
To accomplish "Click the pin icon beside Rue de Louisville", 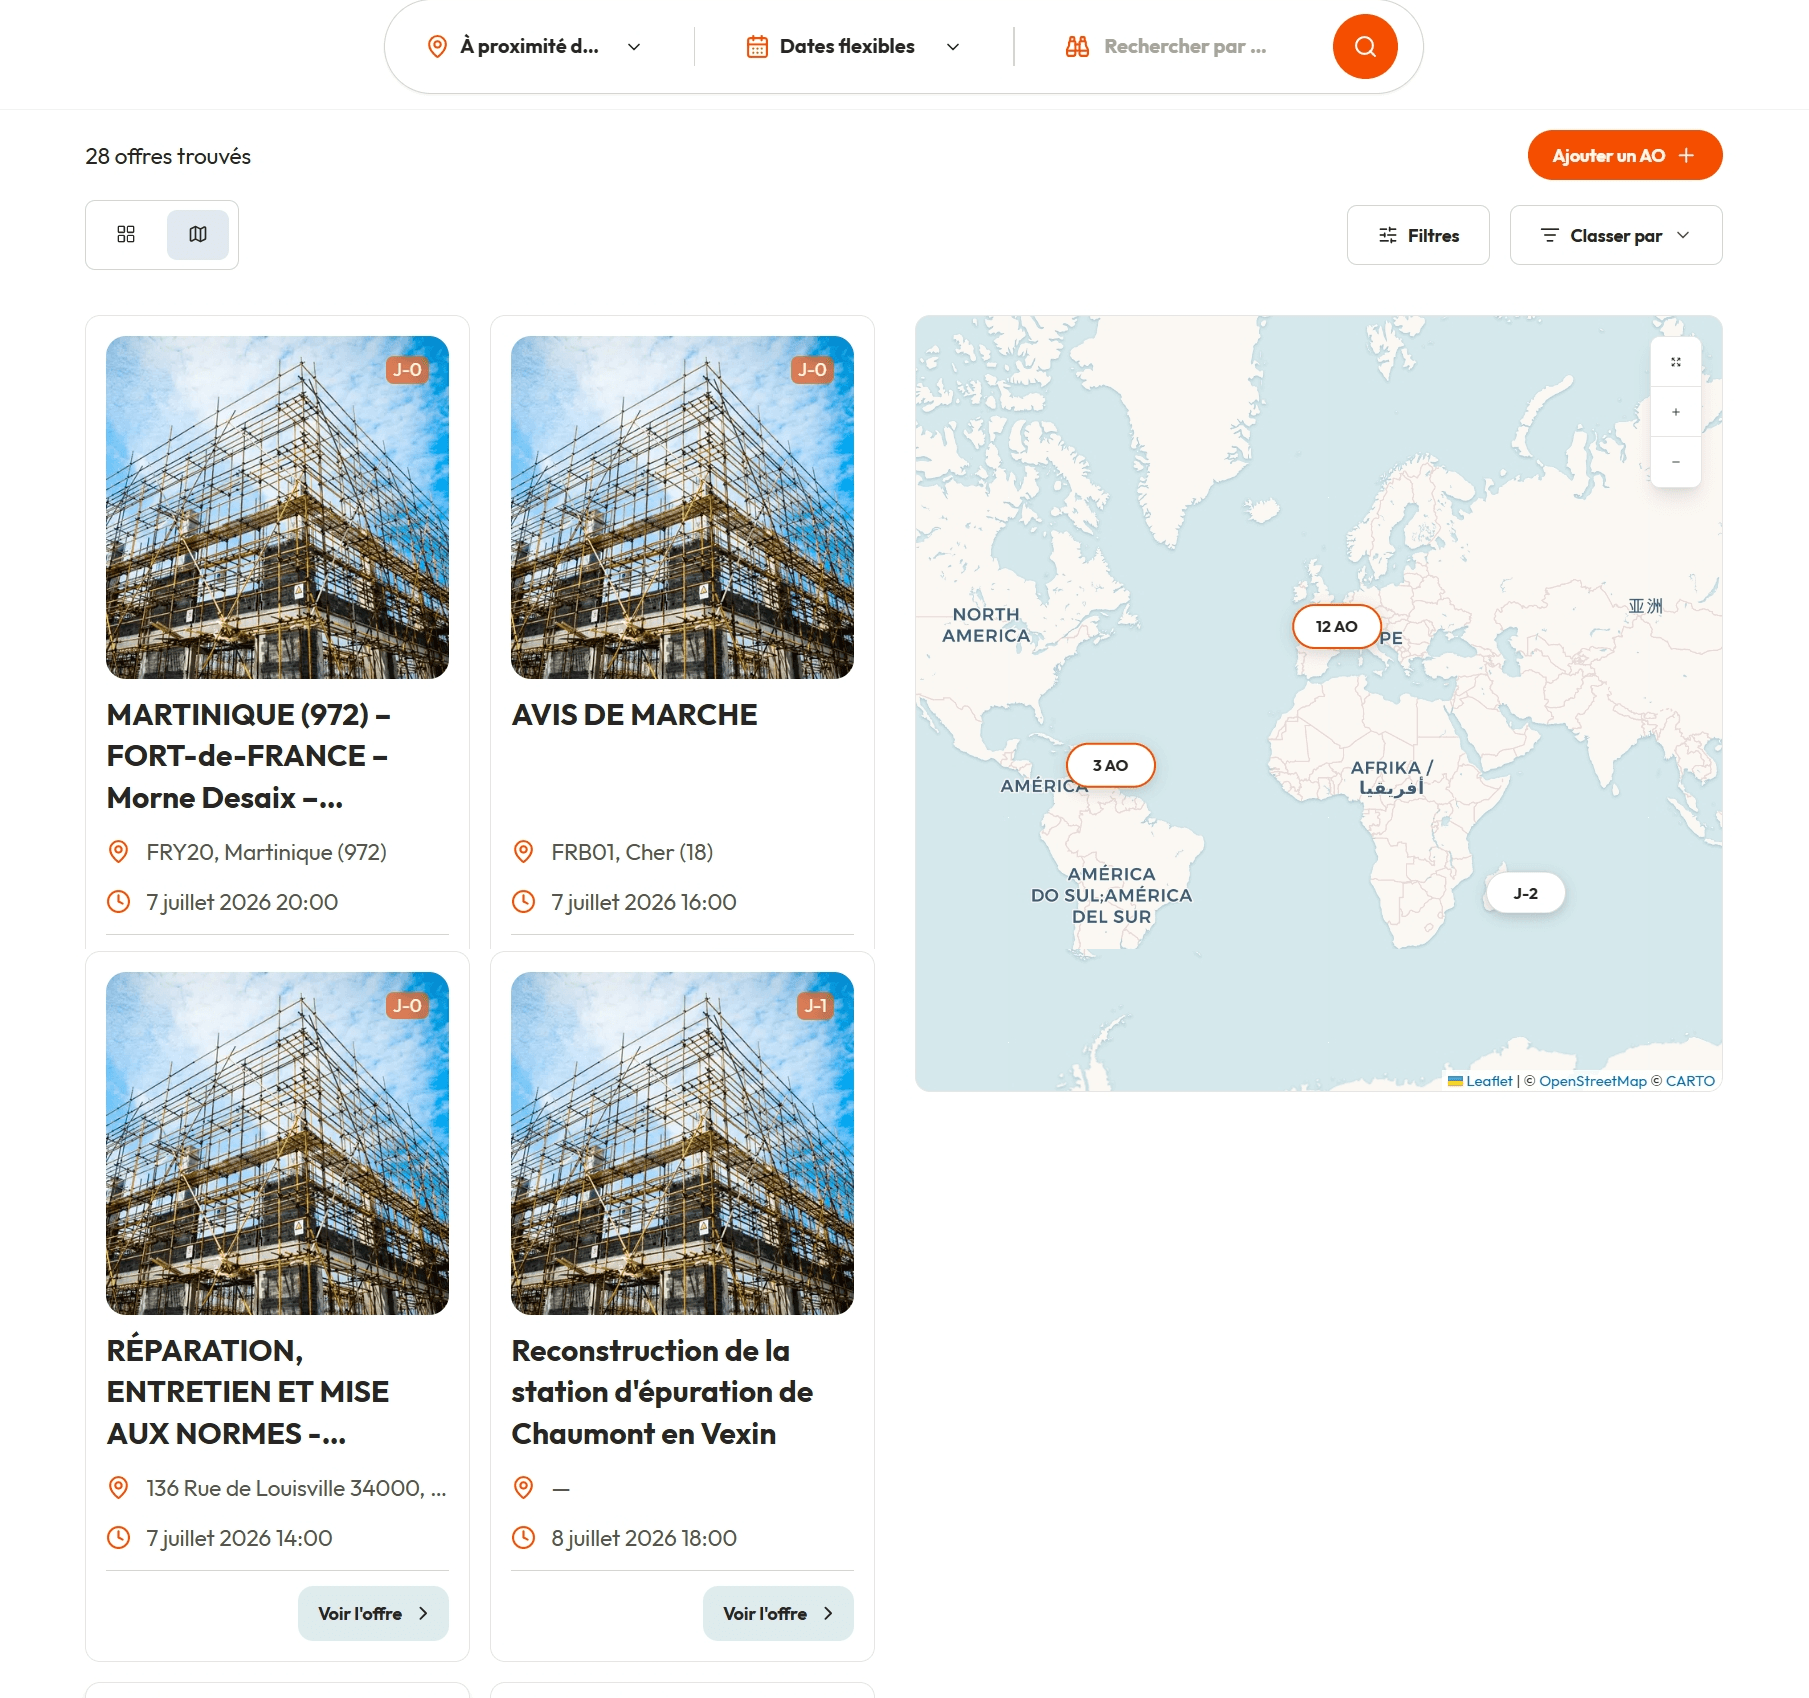I will coord(118,1488).
